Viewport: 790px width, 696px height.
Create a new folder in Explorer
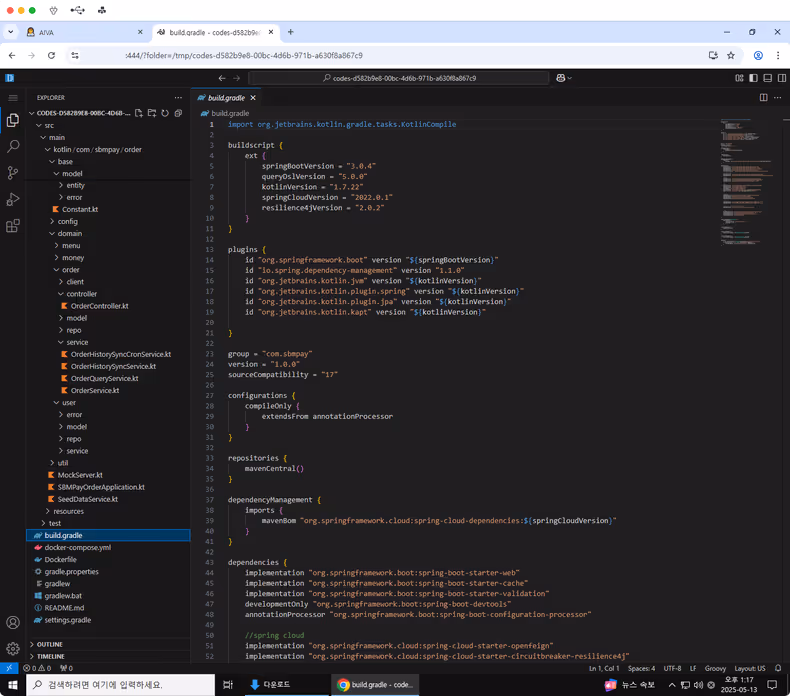point(152,113)
